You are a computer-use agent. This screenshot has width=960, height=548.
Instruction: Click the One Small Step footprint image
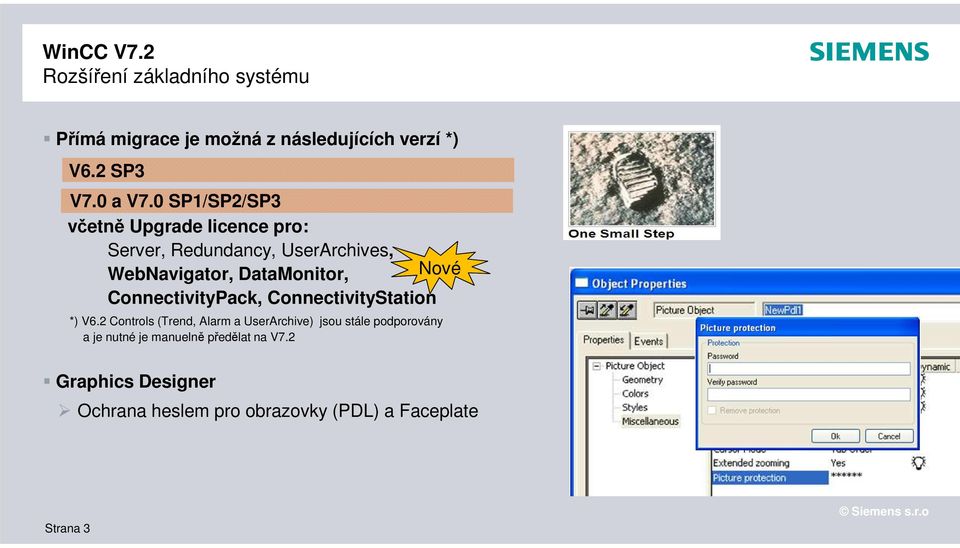click(x=642, y=182)
